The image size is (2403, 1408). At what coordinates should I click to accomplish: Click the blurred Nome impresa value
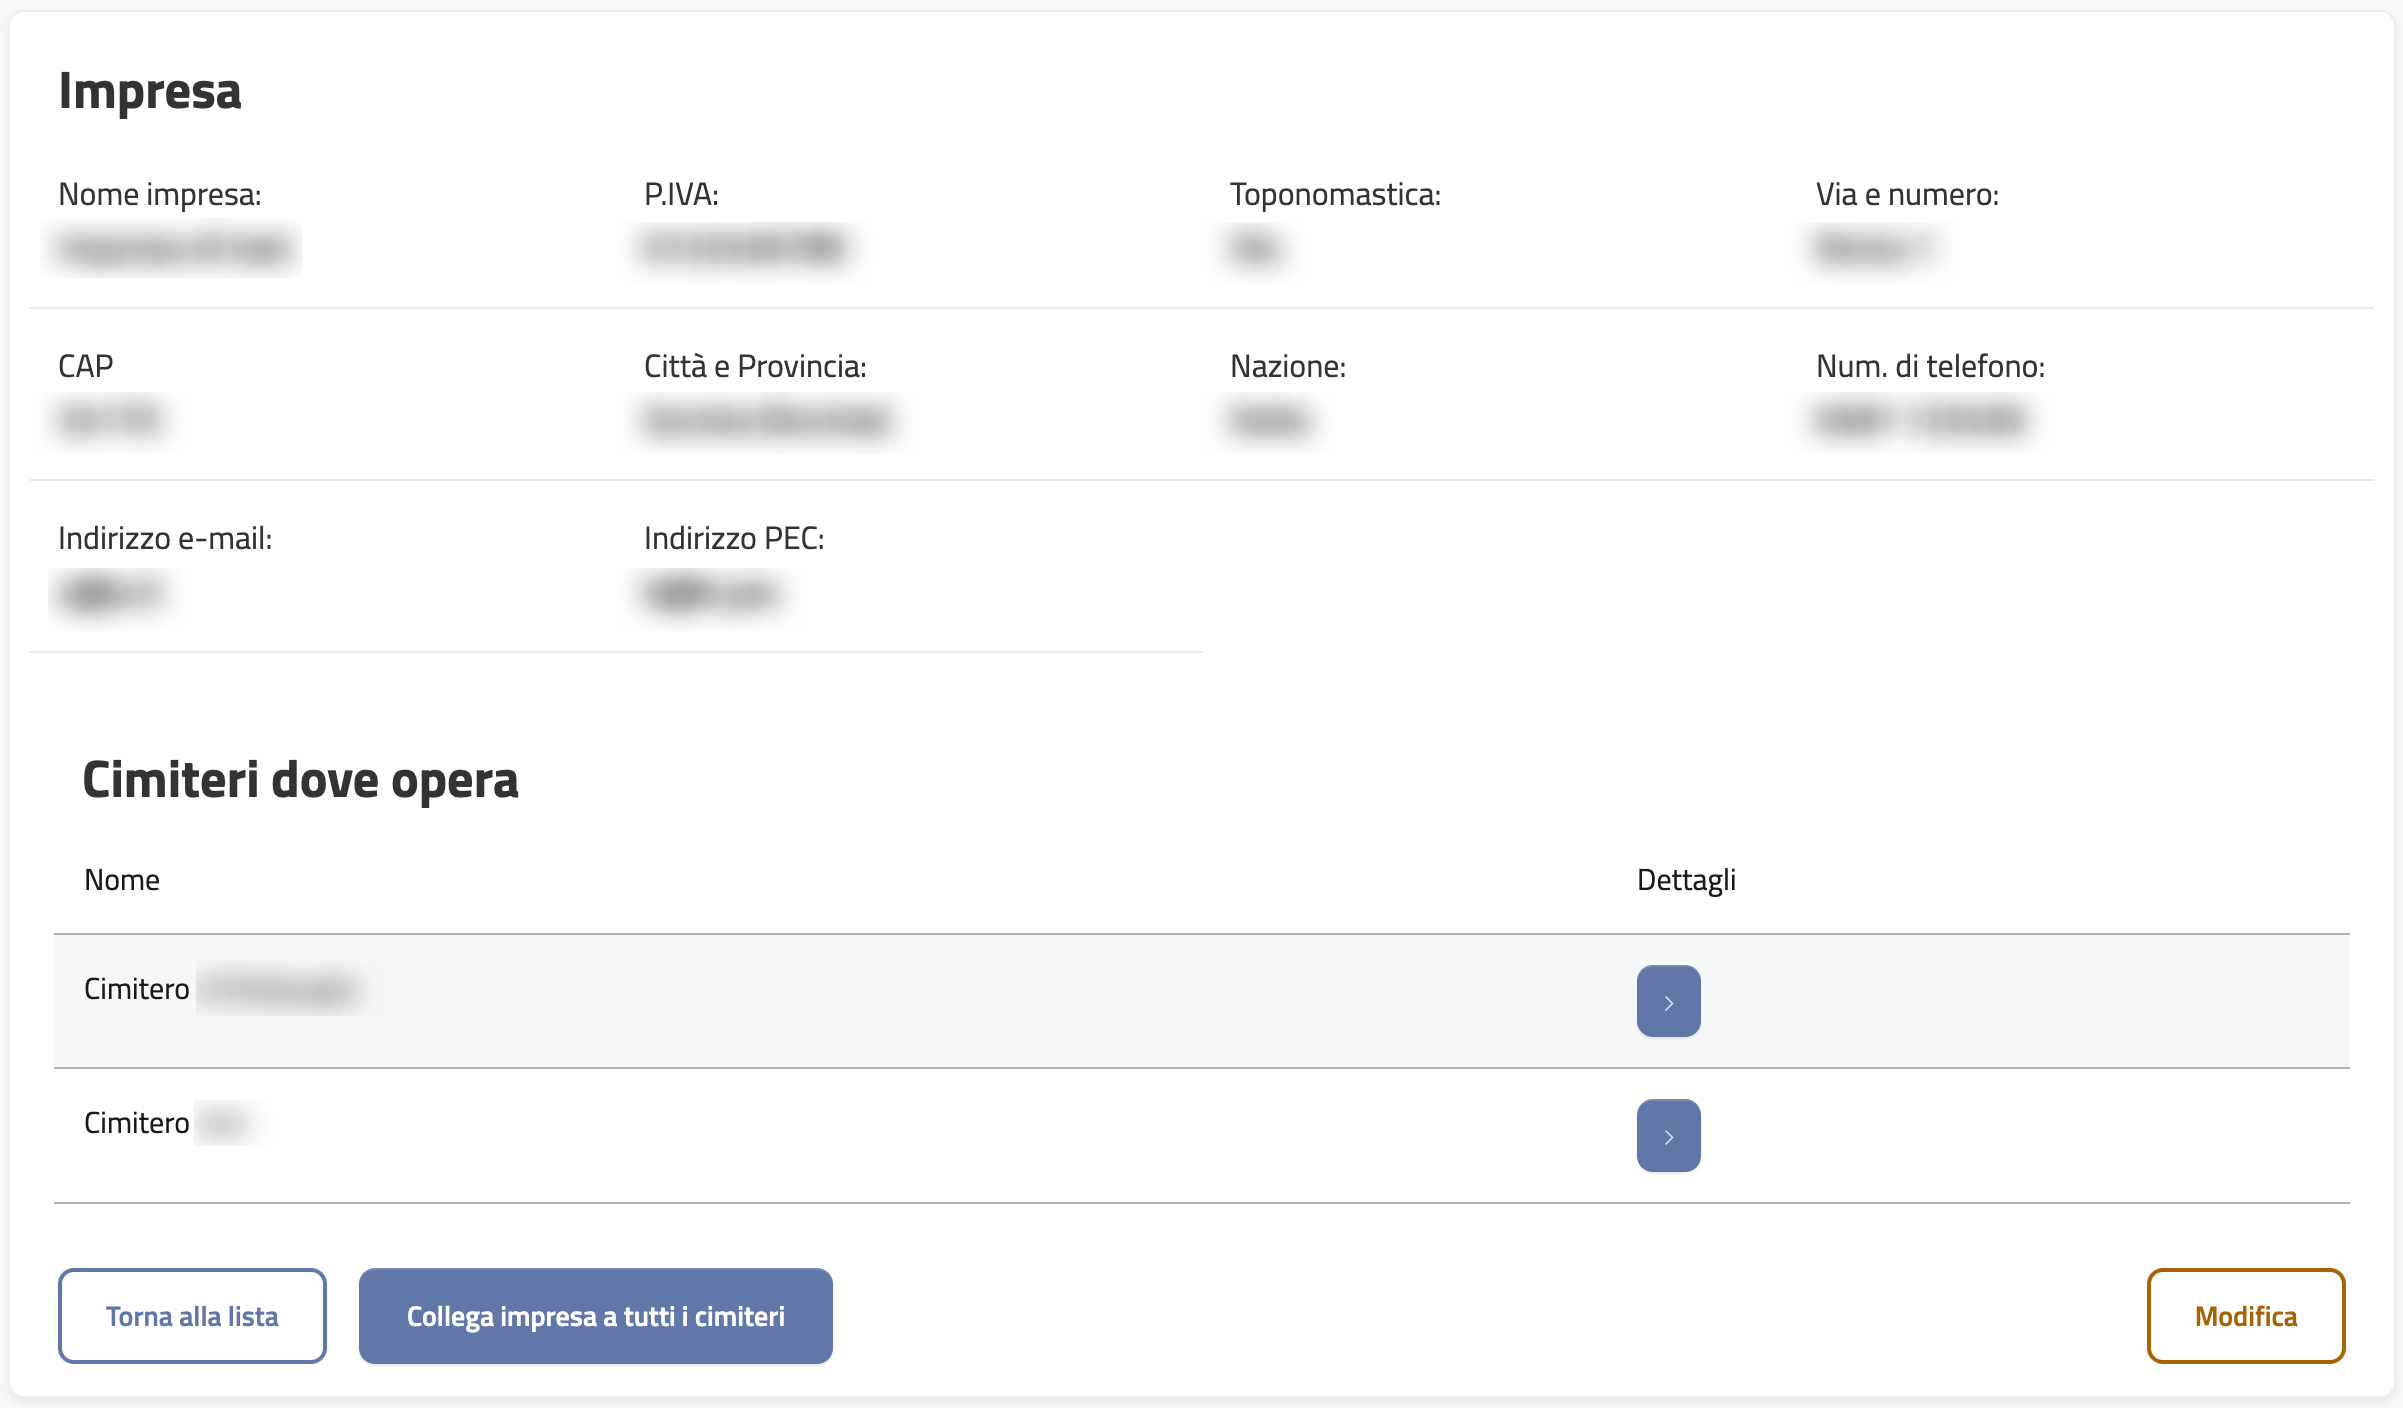tap(174, 248)
